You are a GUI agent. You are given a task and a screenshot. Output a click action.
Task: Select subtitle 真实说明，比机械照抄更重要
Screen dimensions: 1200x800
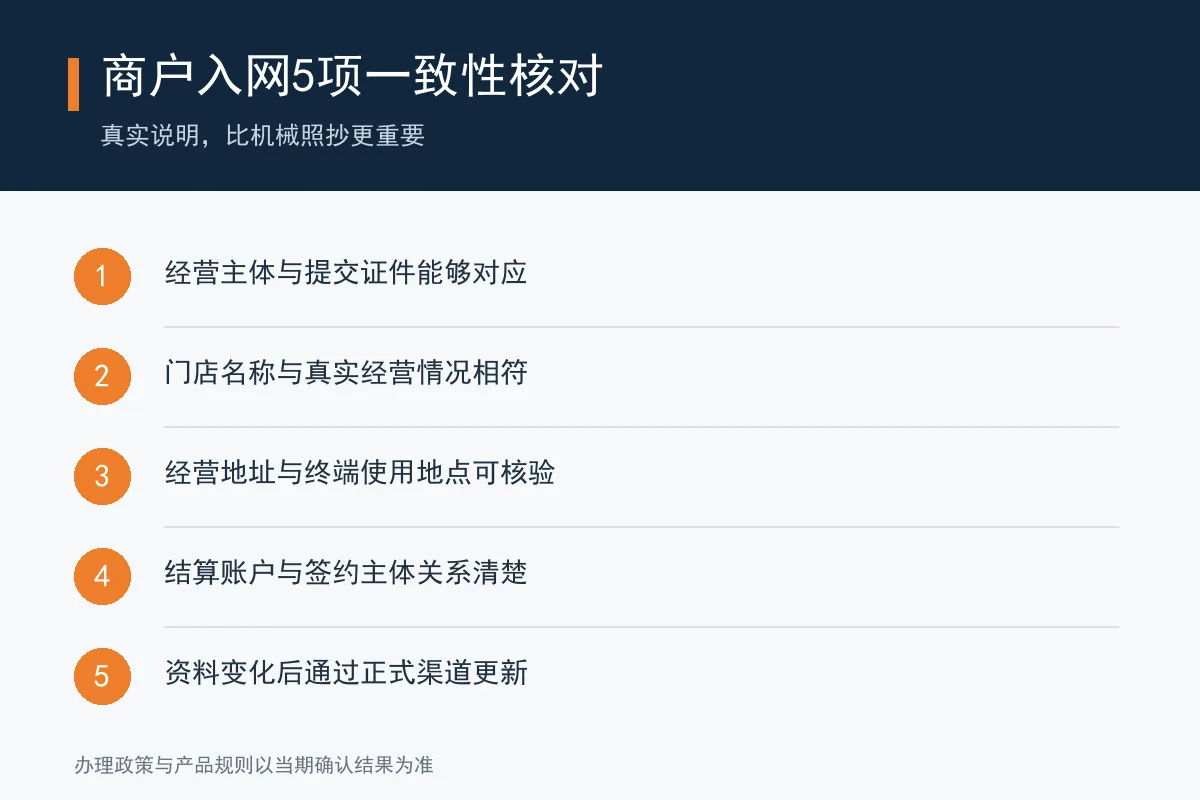pos(263,135)
